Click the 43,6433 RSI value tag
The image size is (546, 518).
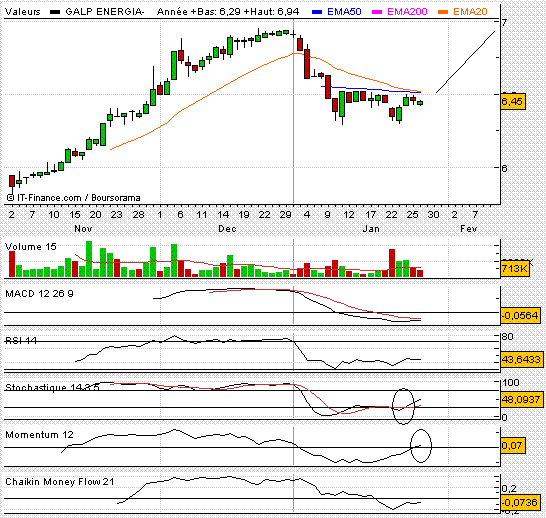(522, 359)
